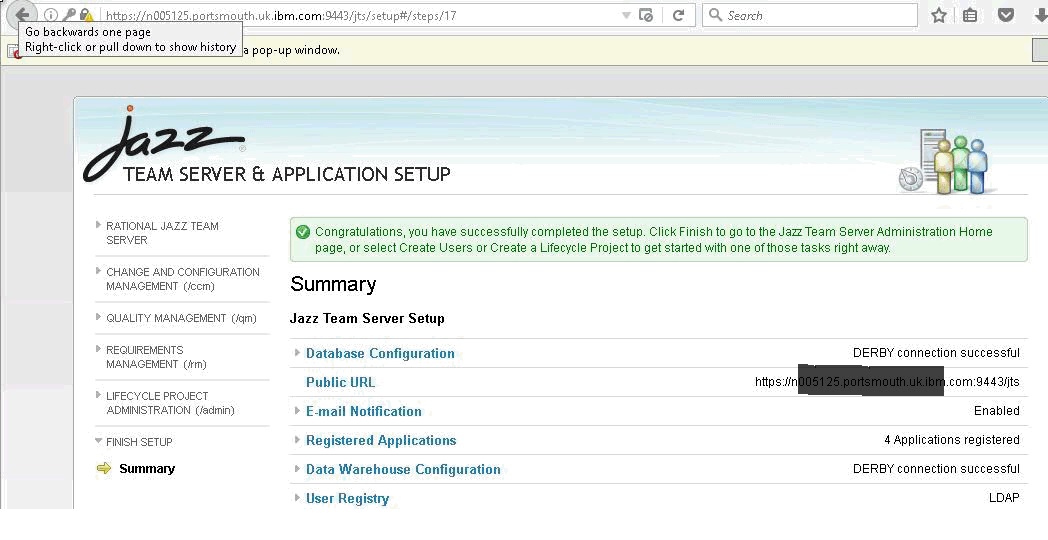Click Data Warehouse 'DERBY connection successful' text
1048x540 pixels.
[936, 468]
